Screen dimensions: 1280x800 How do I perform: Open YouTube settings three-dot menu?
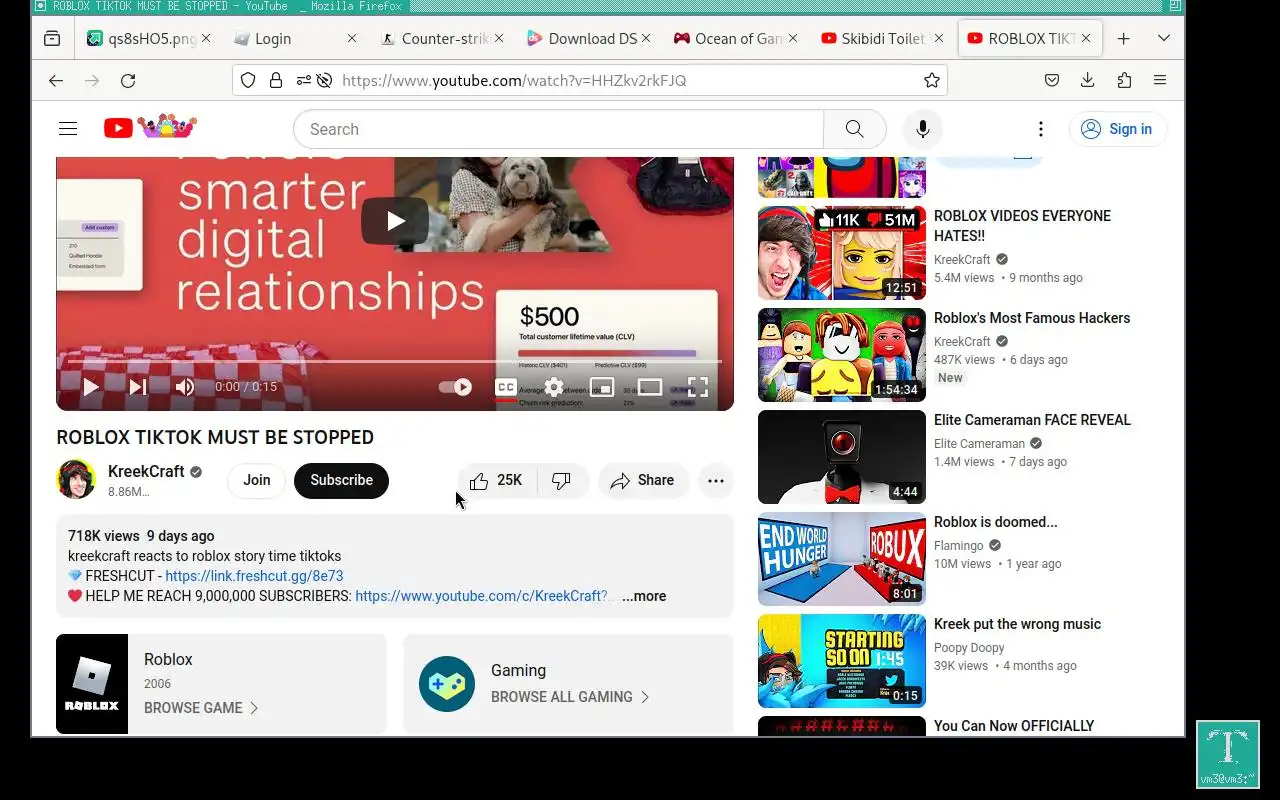tap(1041, 129)
